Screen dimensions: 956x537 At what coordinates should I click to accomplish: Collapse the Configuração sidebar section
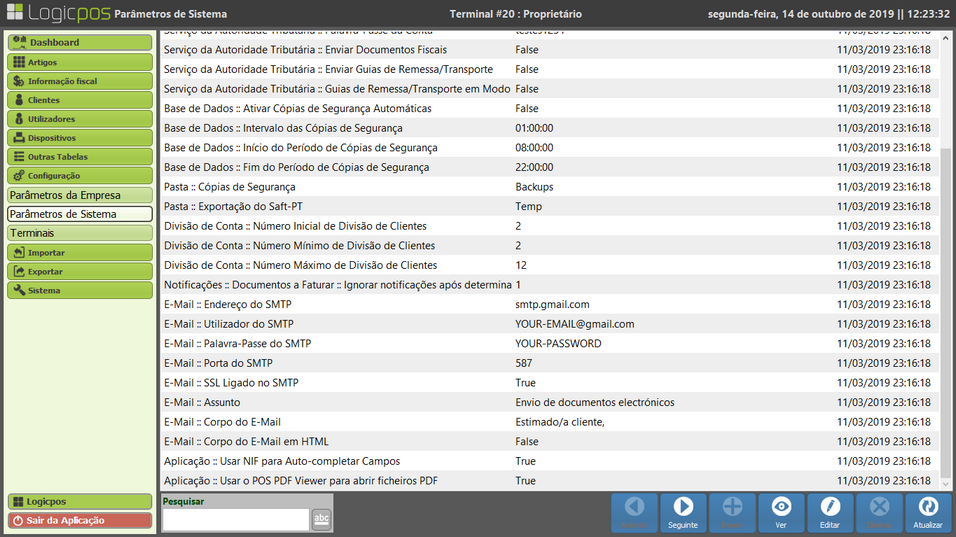coord(79,176)
